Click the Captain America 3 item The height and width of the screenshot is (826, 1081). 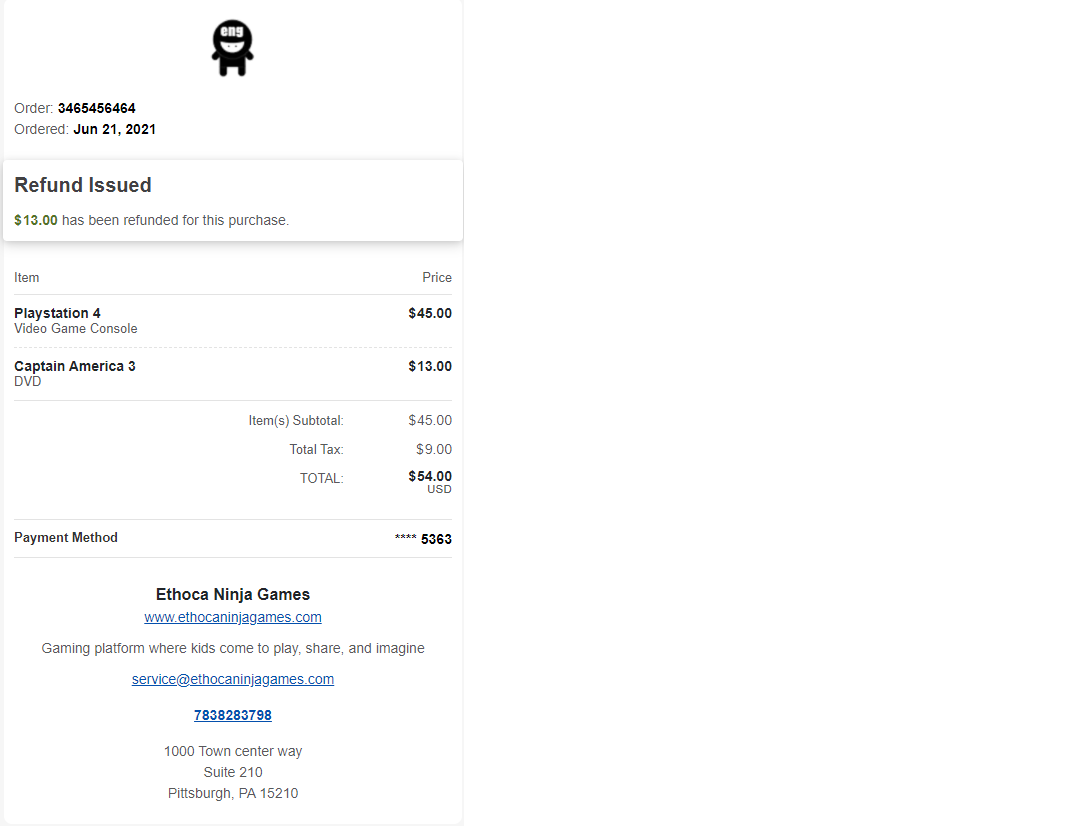pyautogui.click(x=75, y=366)
